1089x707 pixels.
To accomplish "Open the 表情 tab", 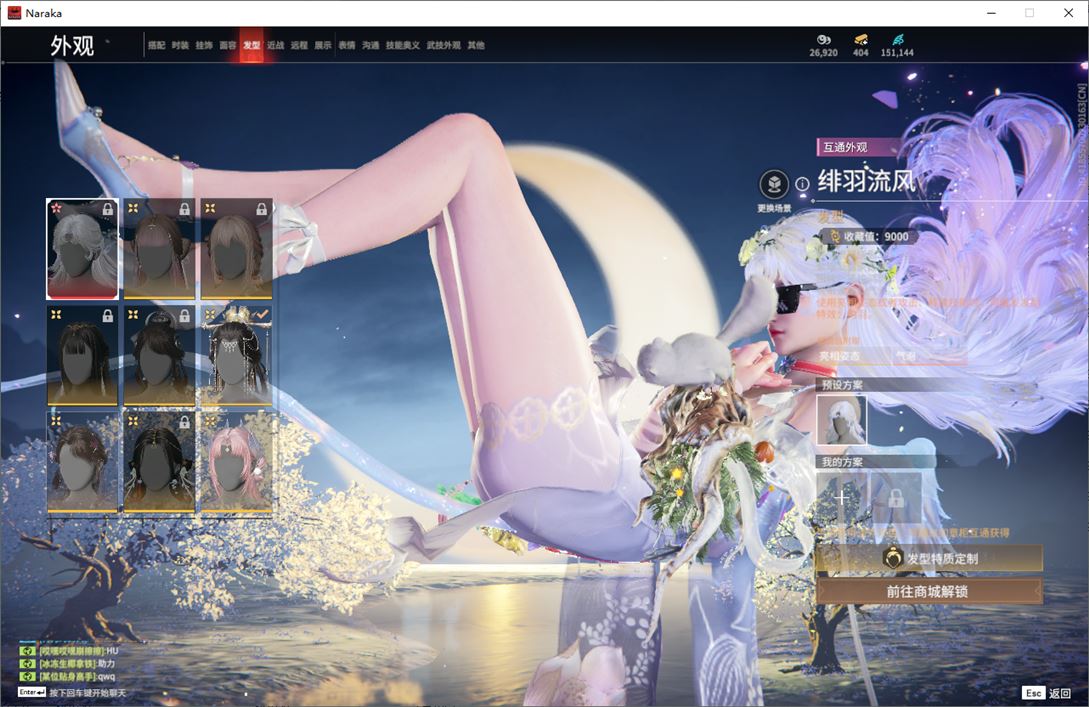I will pos(347,45).
